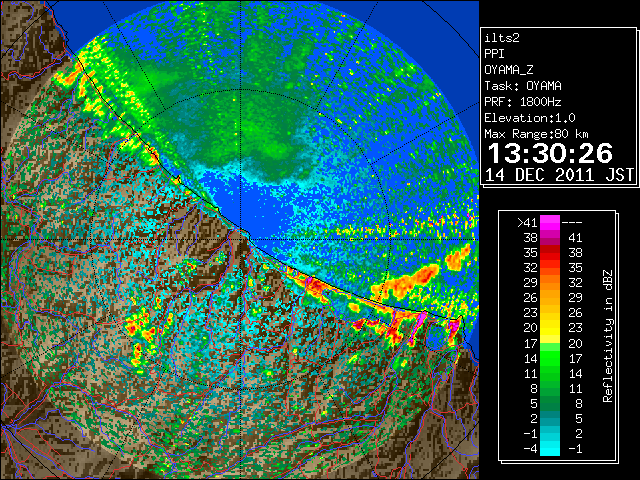Click the red 35 dBZ color band
The image size is (640, 480).
point(550,253)
